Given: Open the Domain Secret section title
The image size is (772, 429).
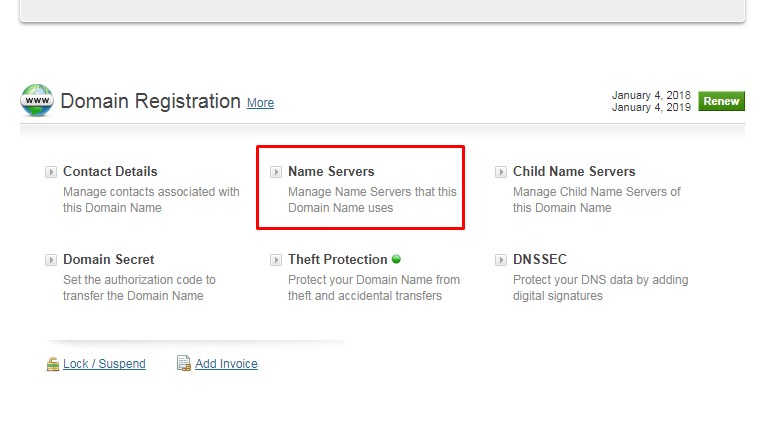Looking at the screenshot, I should 109,259.
